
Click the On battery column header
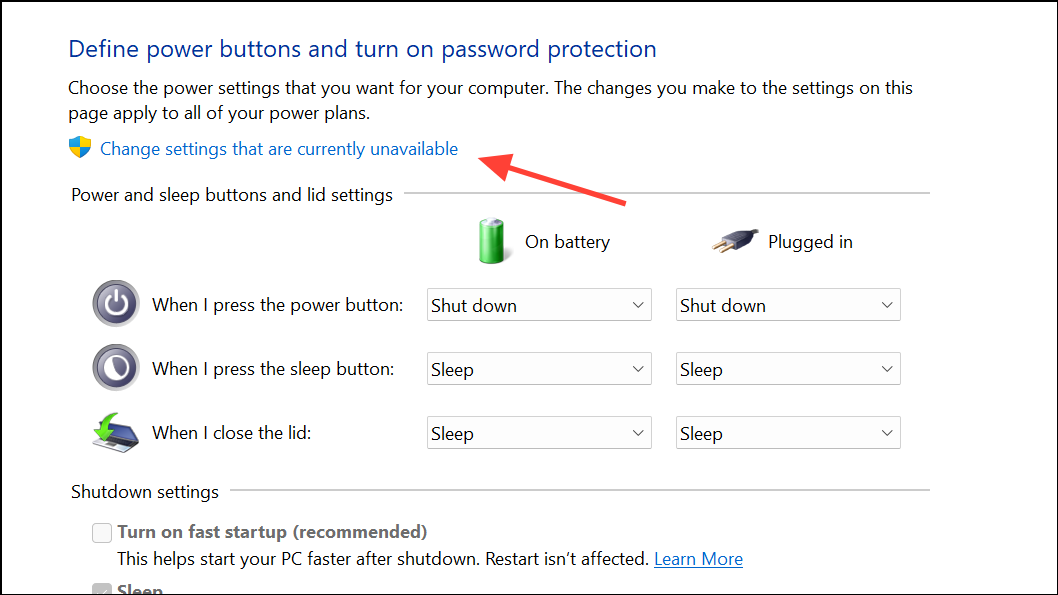coord(568,241)
